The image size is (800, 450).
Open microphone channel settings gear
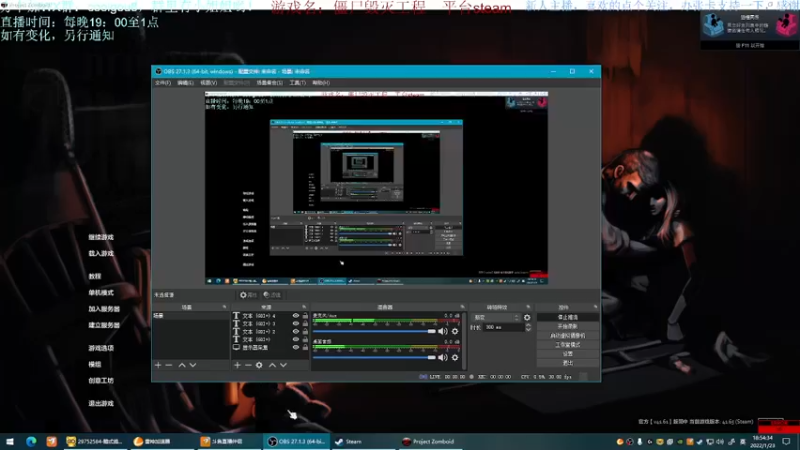(x=455, y=331)
